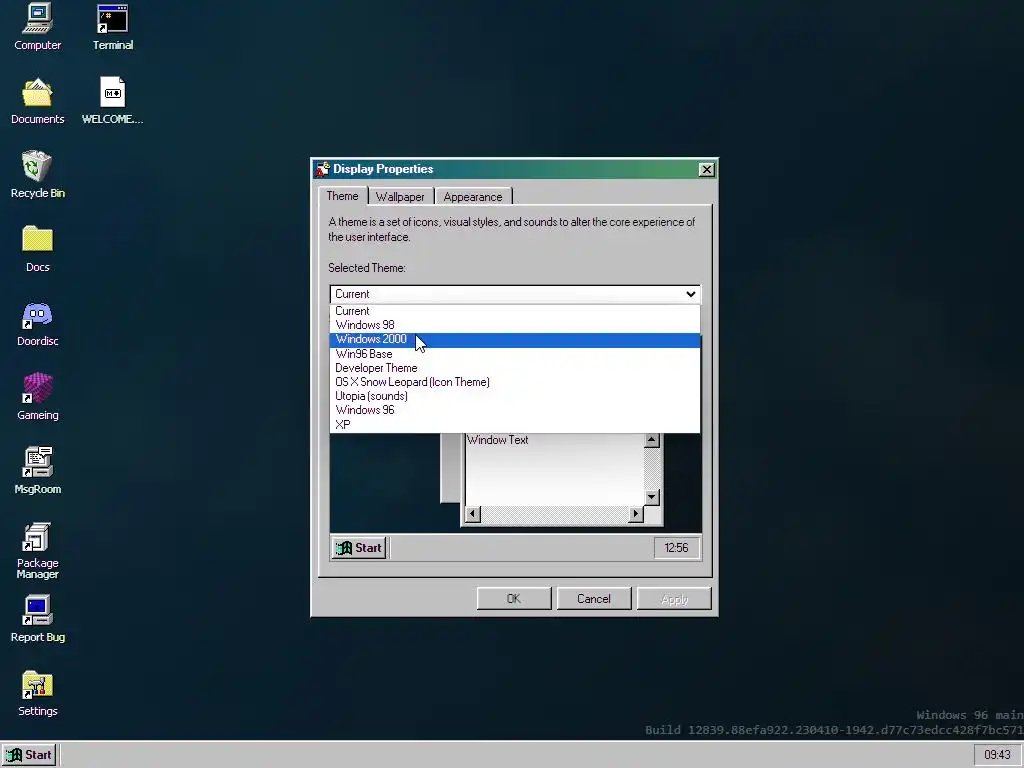Choose Win96 Base theme option

pos(515,354)
